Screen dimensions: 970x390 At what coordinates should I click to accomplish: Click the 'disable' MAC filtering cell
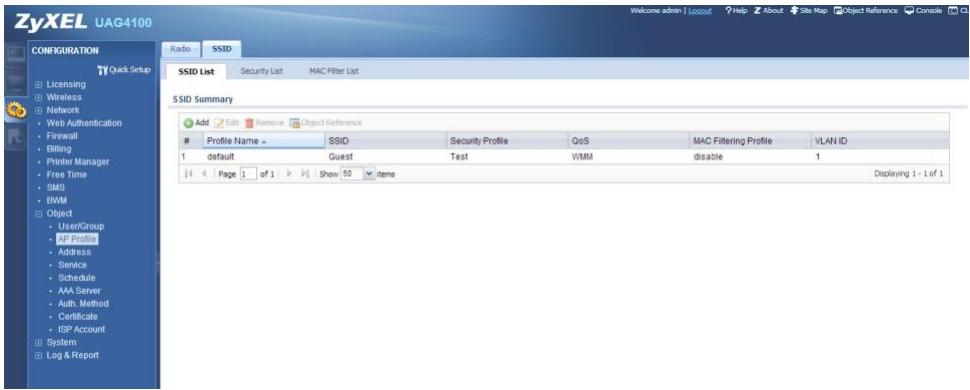(750, 157)
